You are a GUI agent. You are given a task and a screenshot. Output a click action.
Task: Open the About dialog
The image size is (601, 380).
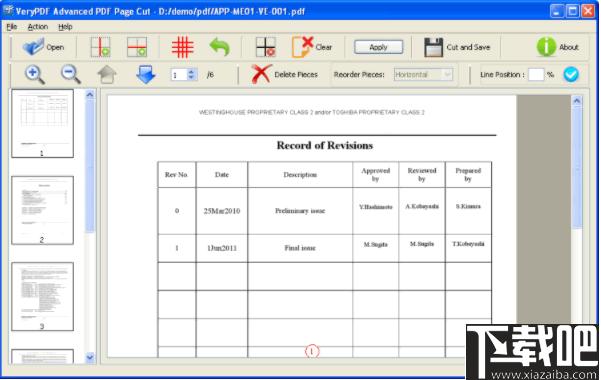point(557,47)
